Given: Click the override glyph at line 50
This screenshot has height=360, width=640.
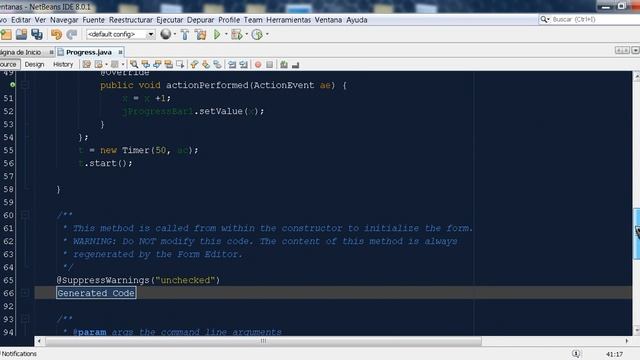Looking at the screenshot, I should pos(13,85).
